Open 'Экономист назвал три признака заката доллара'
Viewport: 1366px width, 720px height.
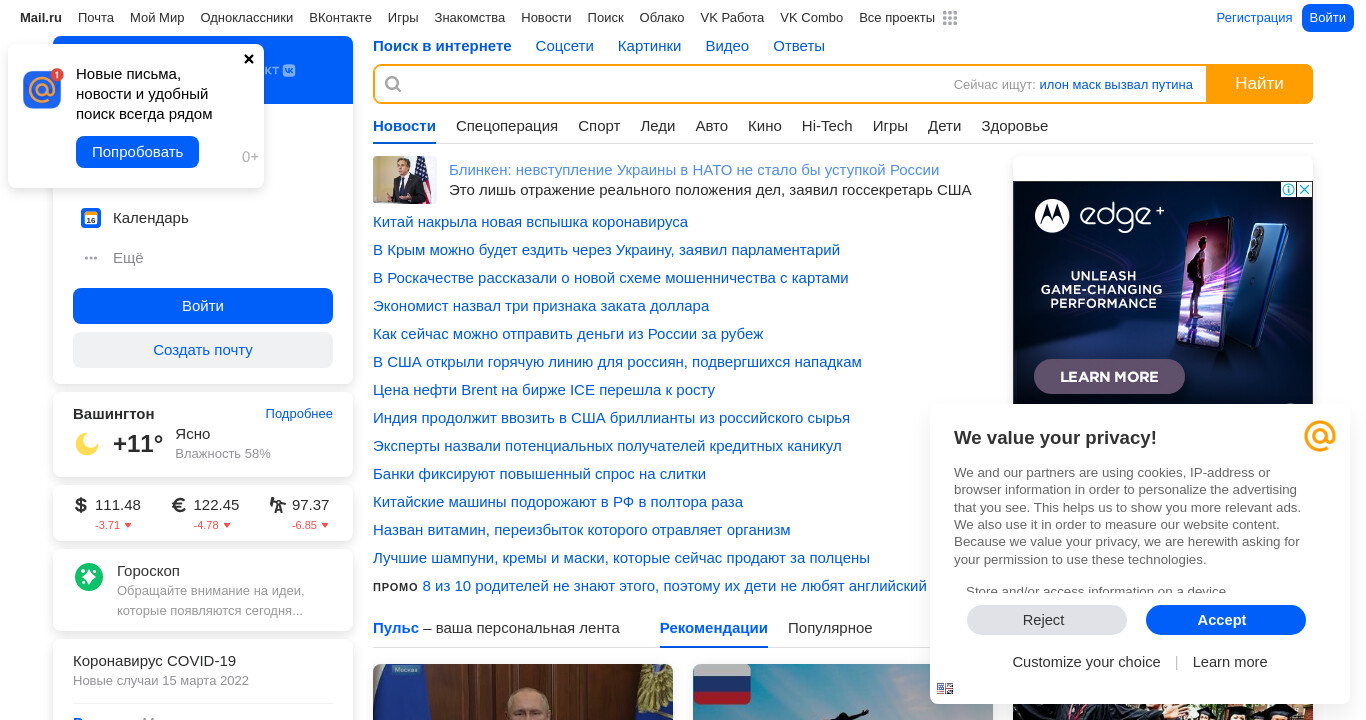(541, 306)
